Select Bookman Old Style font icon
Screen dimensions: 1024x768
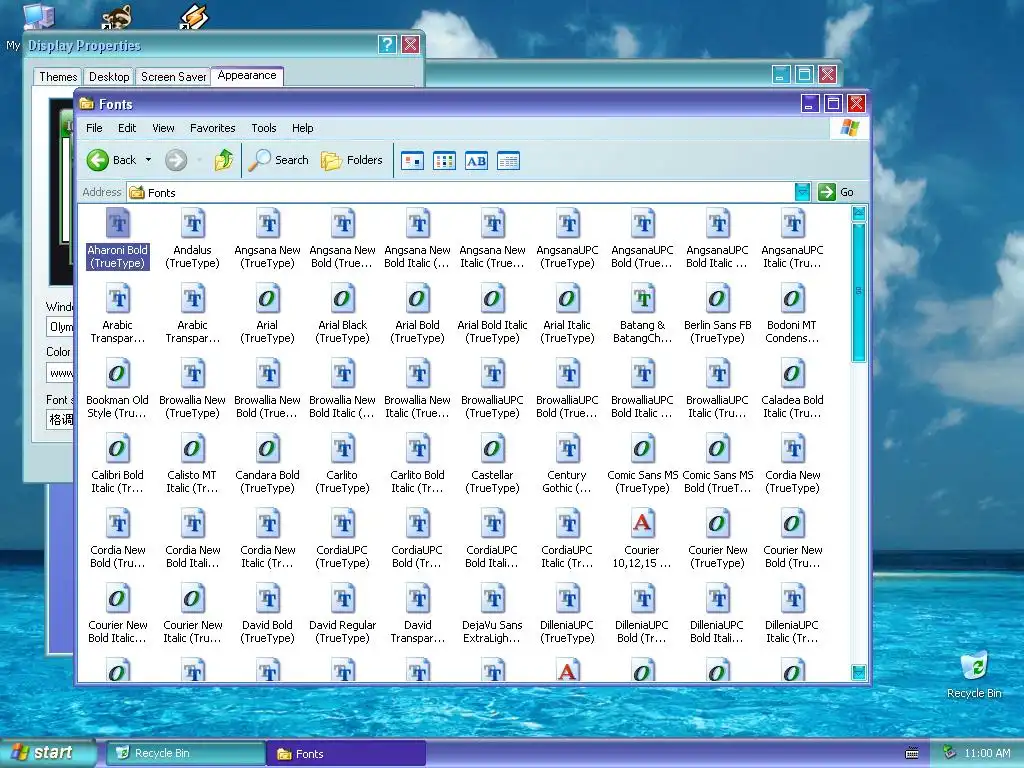pyautogui.click(x=118, y=374)
